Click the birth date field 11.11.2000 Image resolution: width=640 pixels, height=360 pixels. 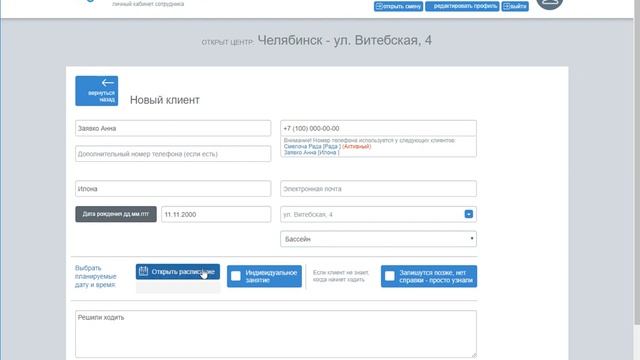(x=216, y=214)
